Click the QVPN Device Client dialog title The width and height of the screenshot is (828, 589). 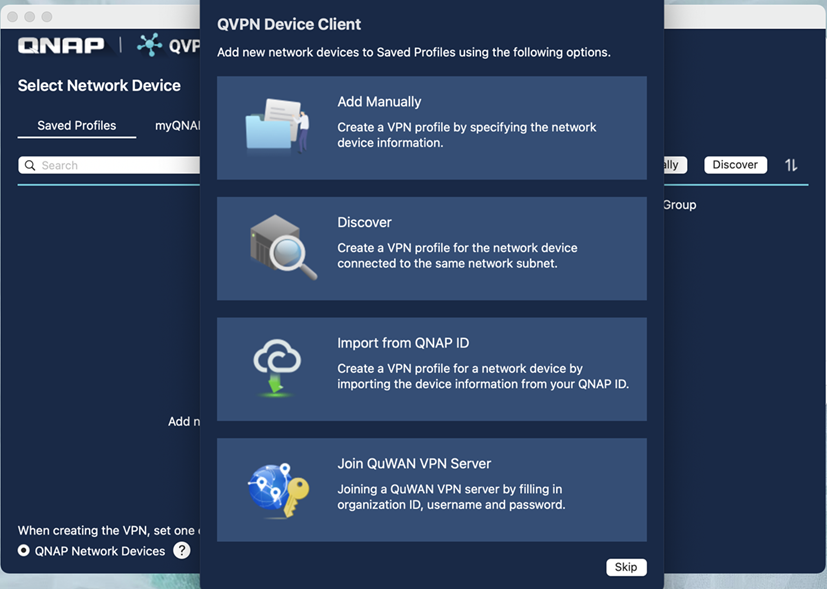(x=289, y=24)
